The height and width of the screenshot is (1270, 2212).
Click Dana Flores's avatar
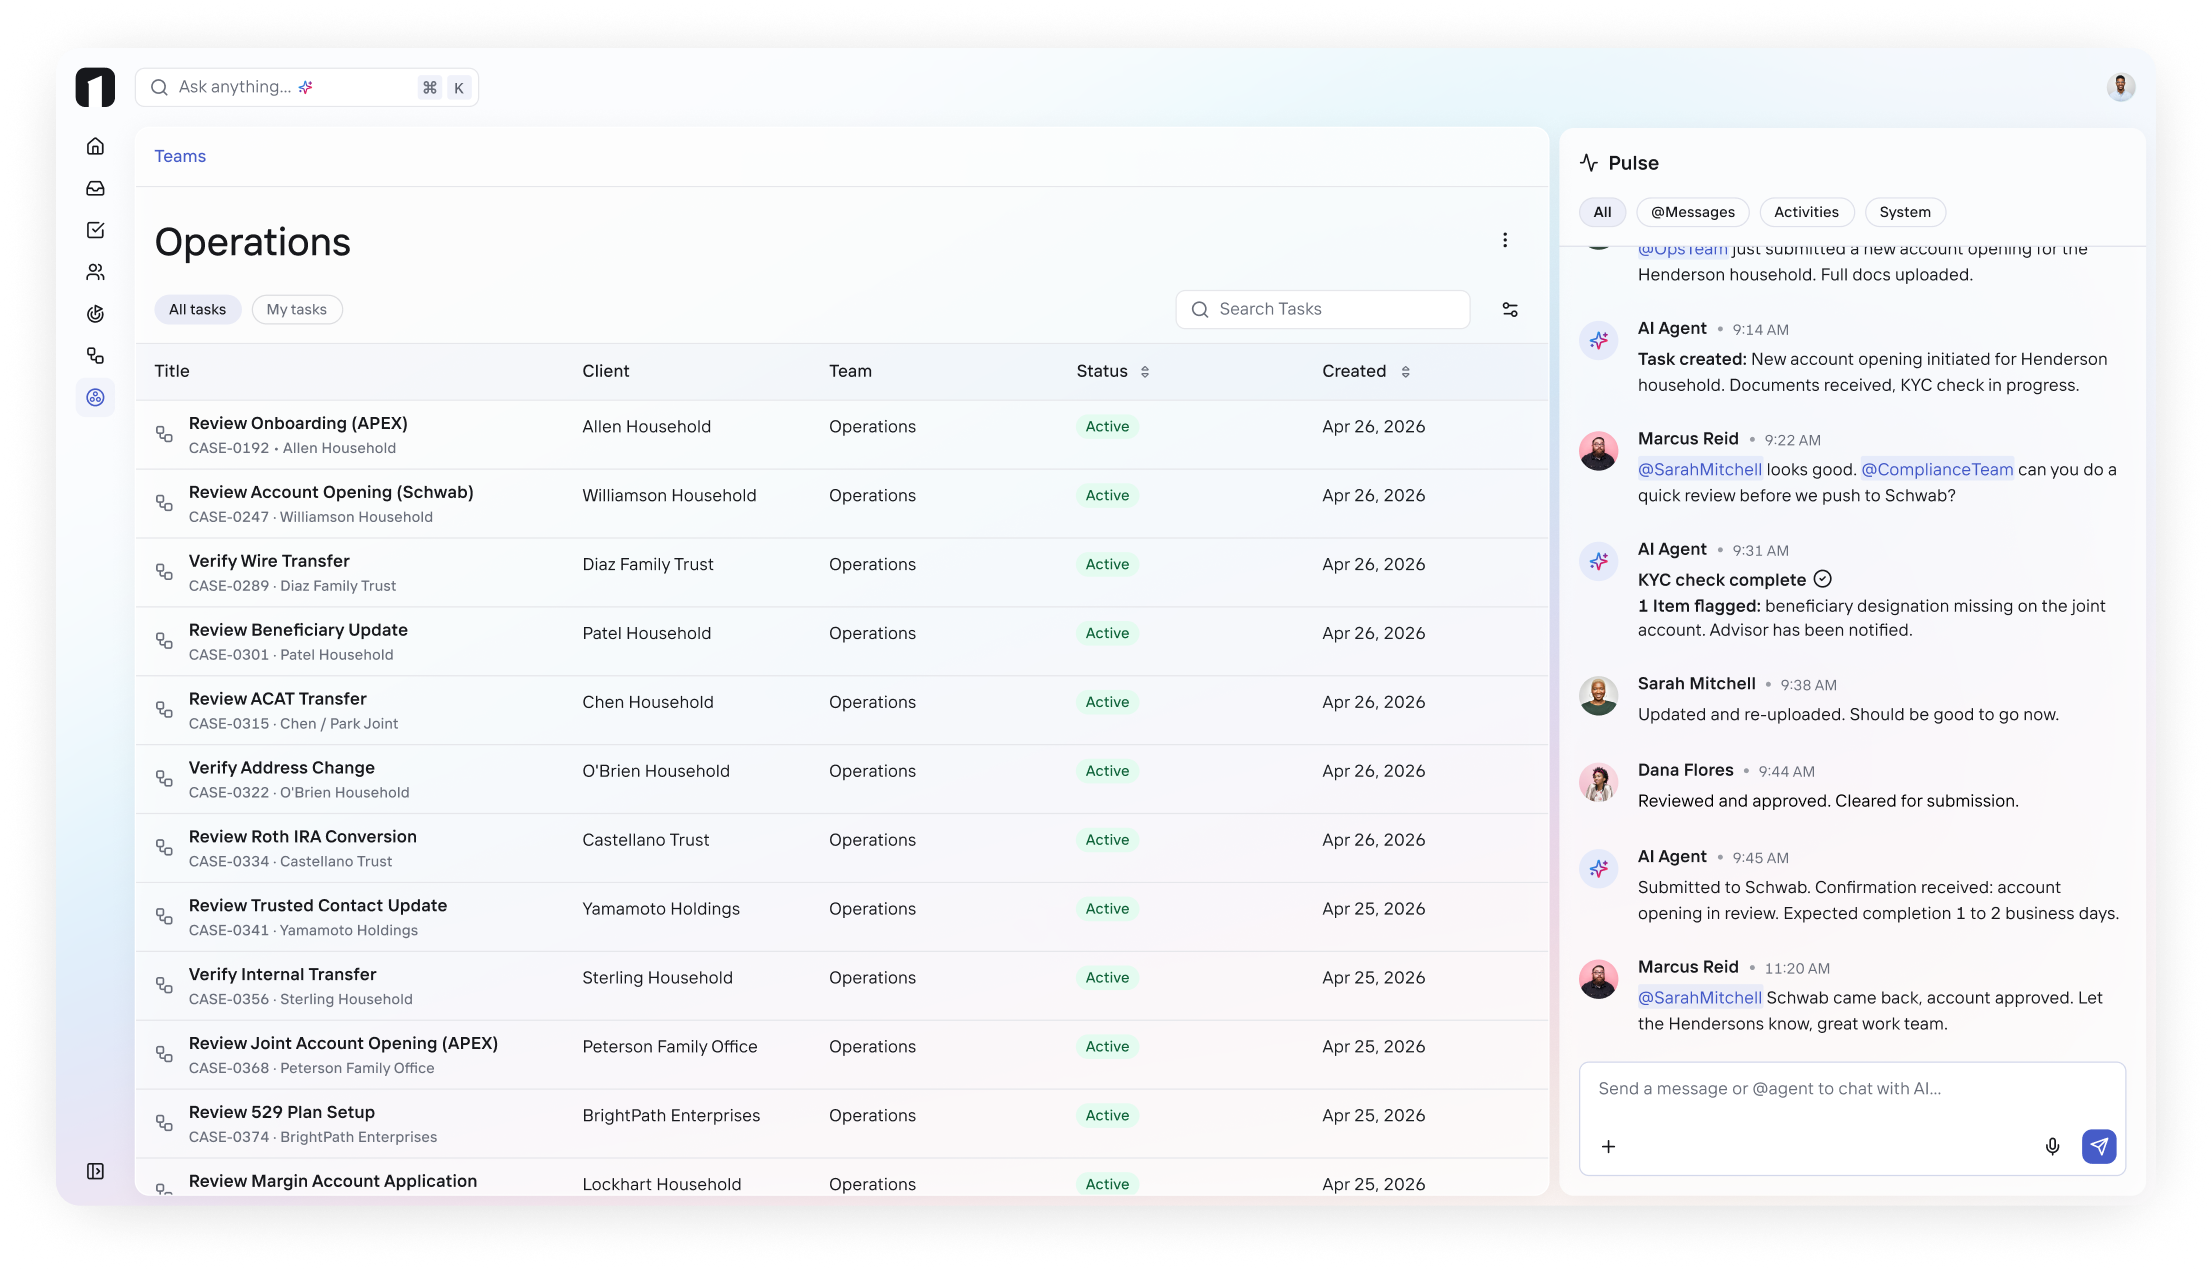tap(1598, 782)
